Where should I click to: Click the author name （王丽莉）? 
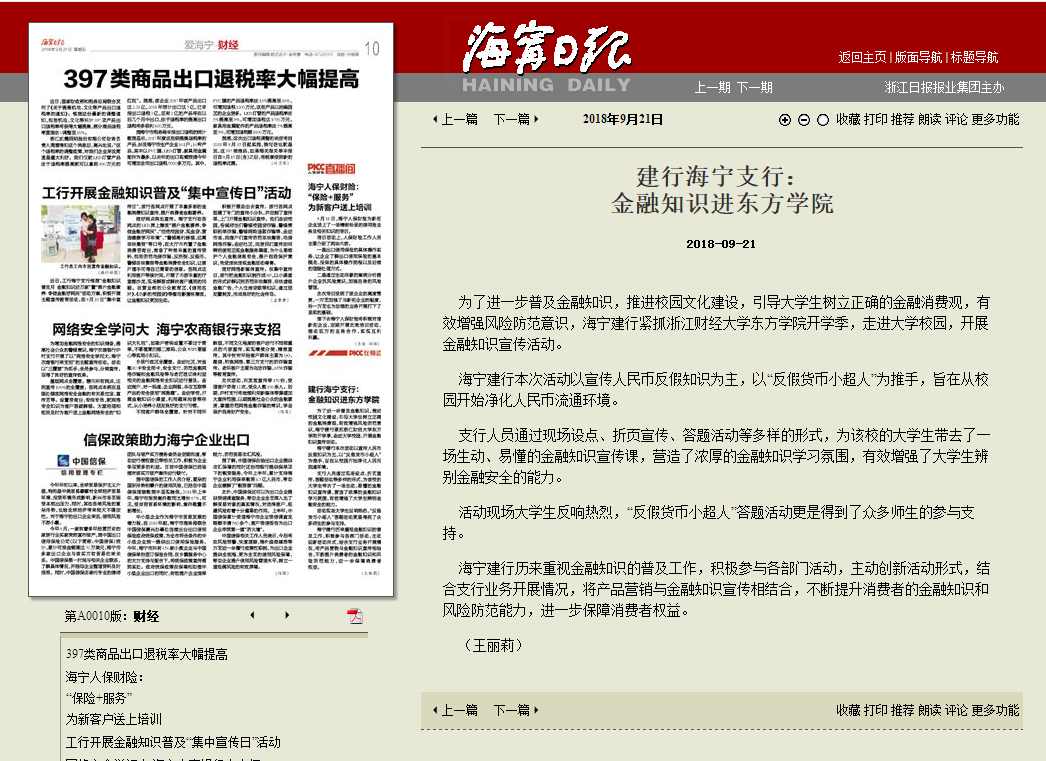tap(493, 645)
